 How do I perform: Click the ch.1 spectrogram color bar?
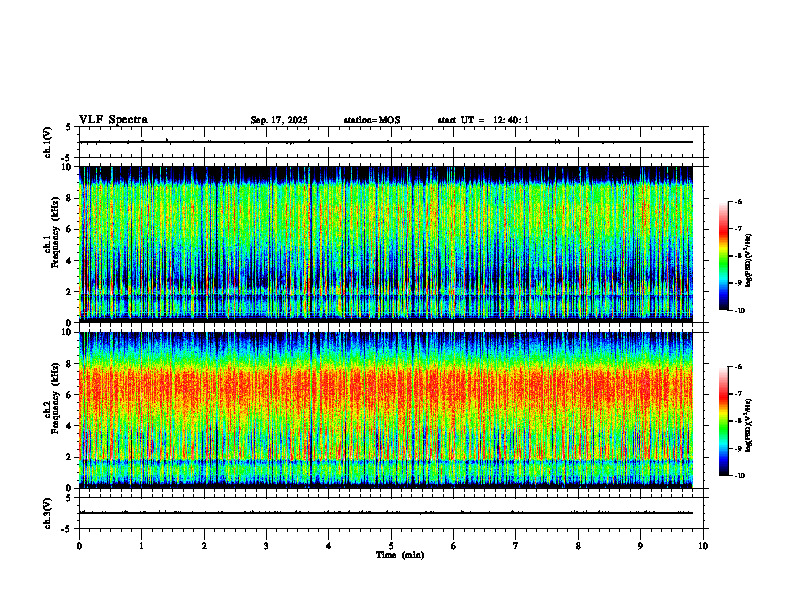click(x=723, y=255)
